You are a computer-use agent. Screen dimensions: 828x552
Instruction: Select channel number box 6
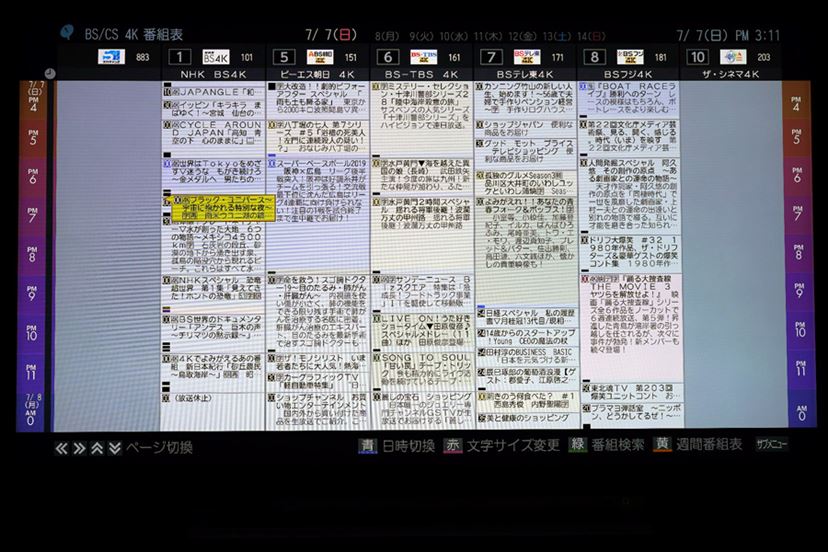388,57
